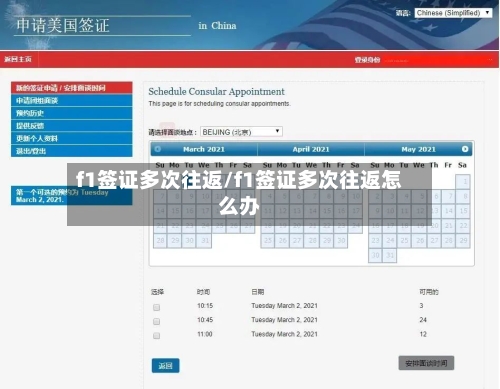Select May 23 on the calendar
The image size is (500, 389).
(375, 241)
